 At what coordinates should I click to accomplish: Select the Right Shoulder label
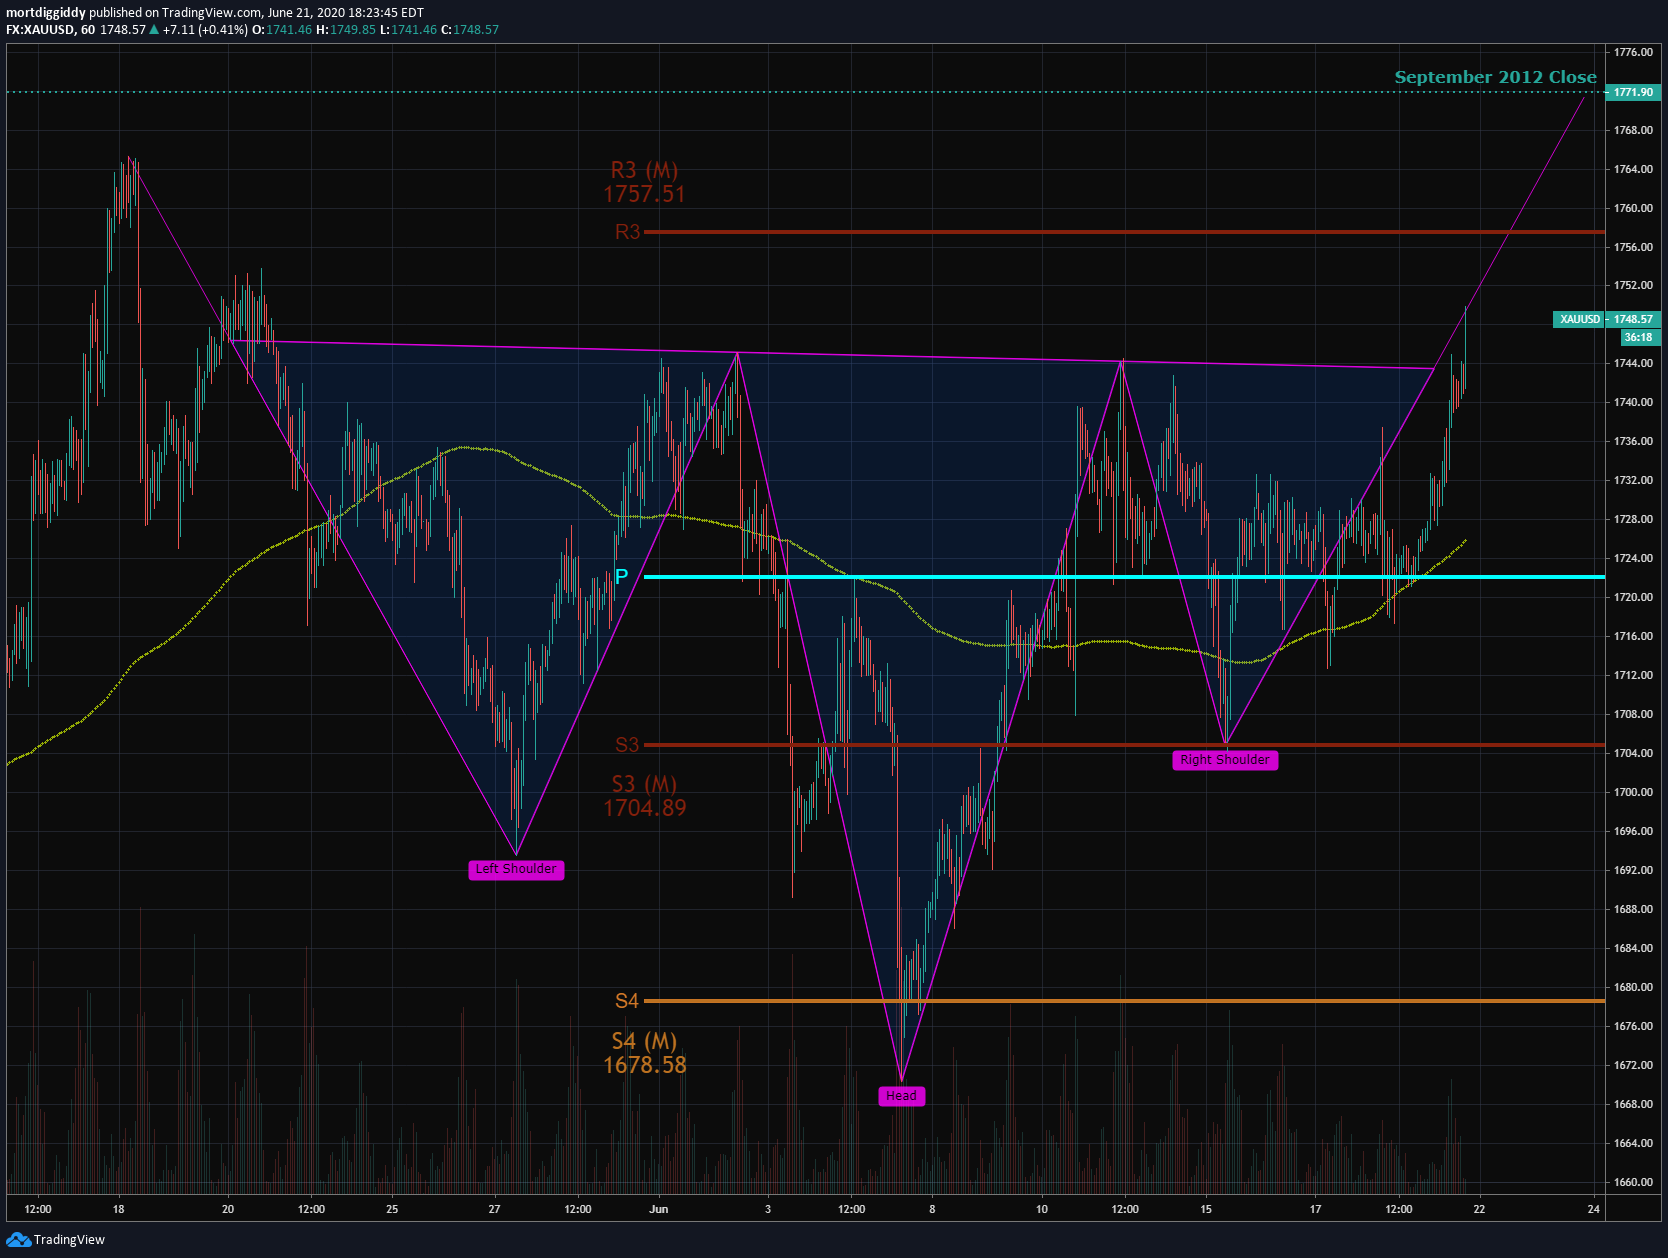(x=1225, y=760)
